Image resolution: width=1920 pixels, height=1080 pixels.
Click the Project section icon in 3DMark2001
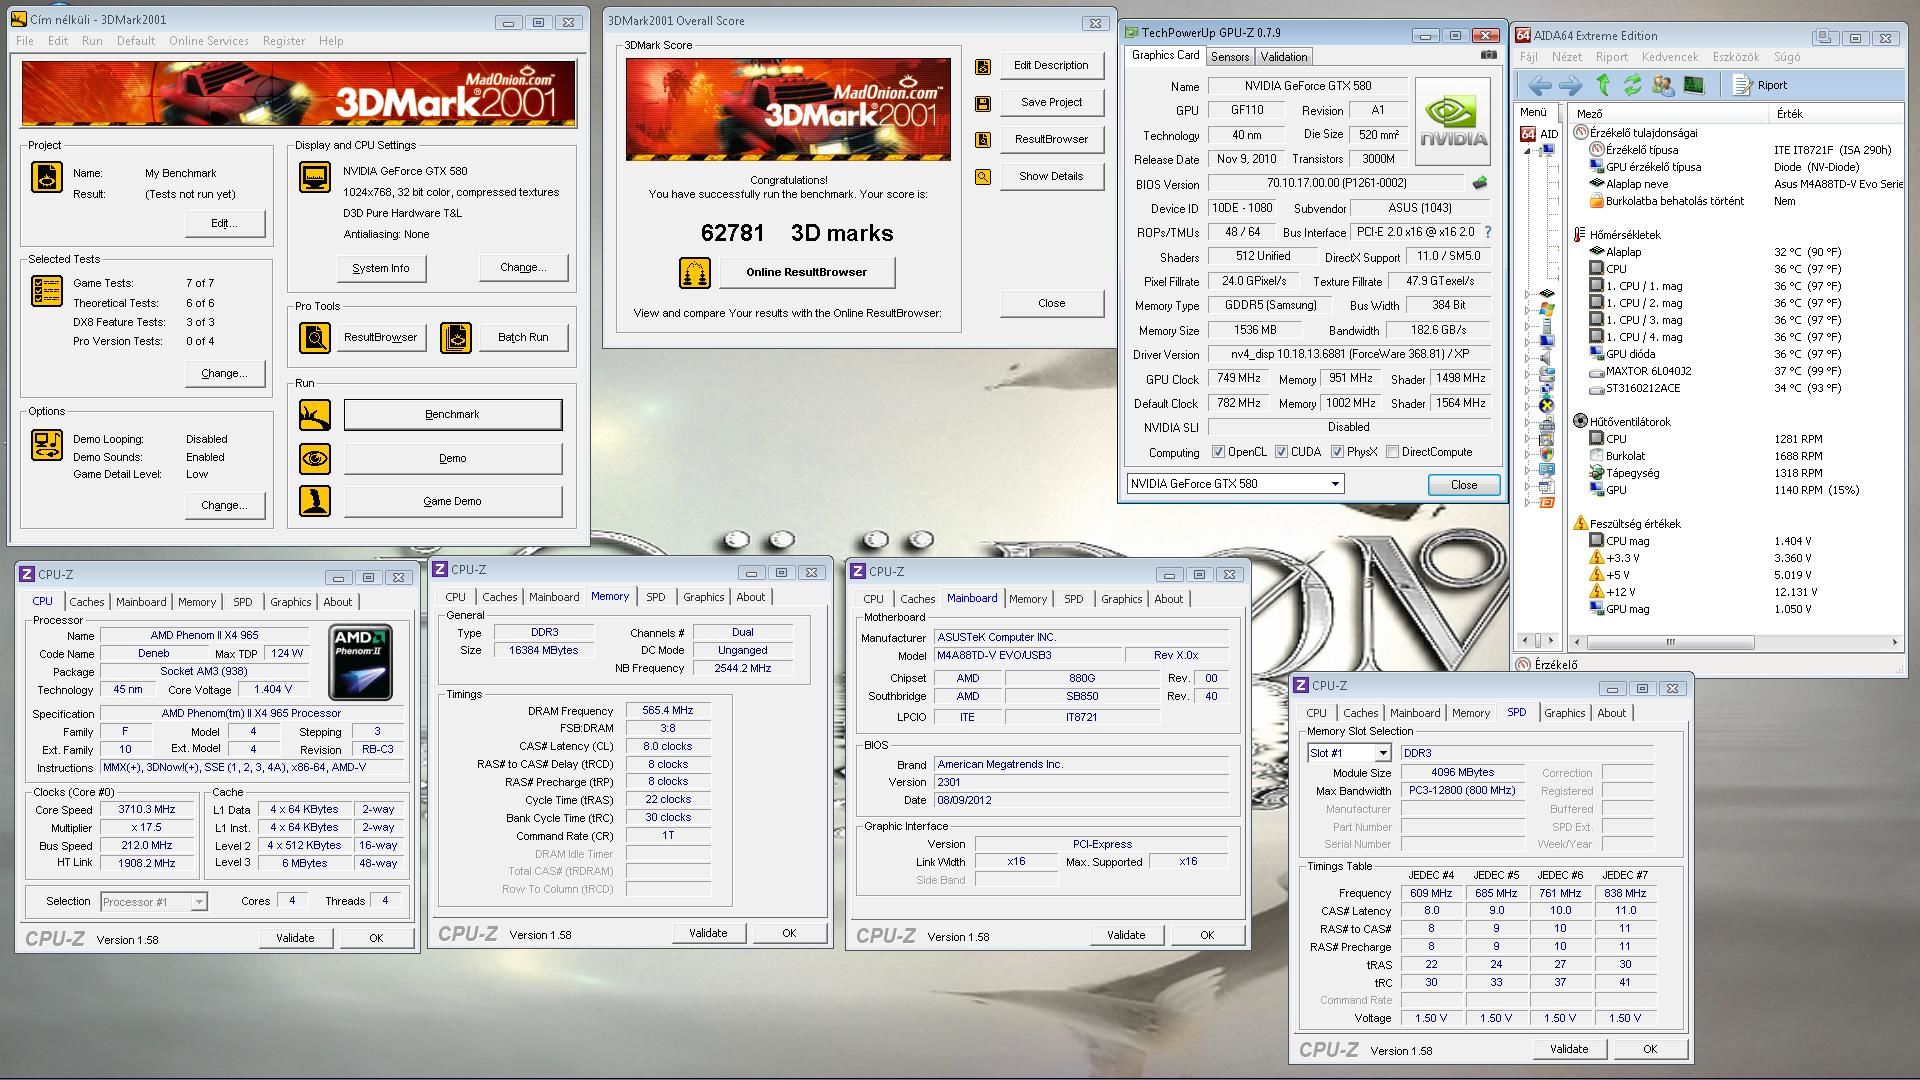tap(47, 177)
